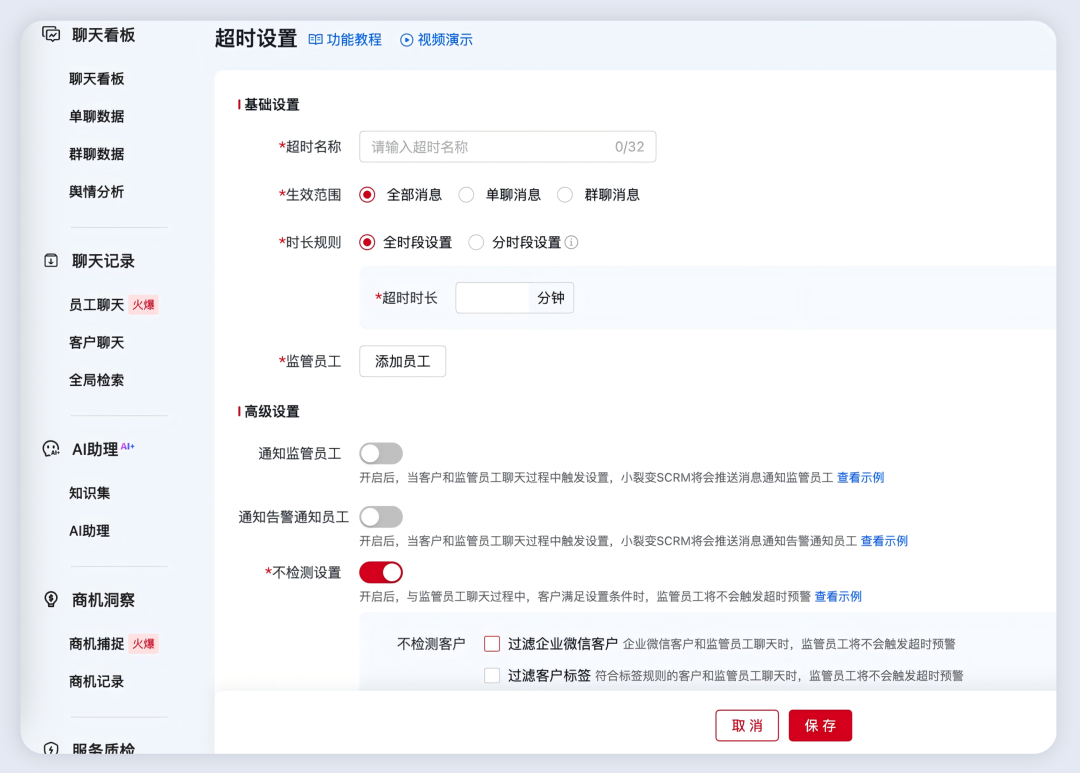Click the info icon beside 分时段设置
1080x773 pixels.
[570, 242]
